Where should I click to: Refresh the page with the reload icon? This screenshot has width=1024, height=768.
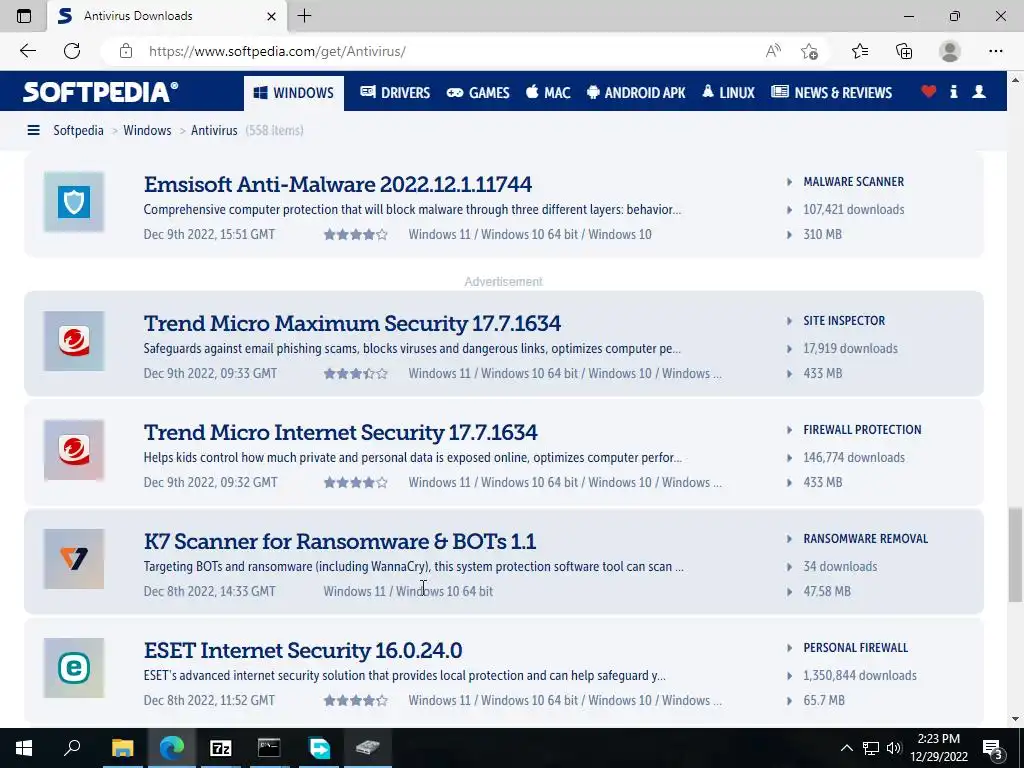[x=72, y=51]
